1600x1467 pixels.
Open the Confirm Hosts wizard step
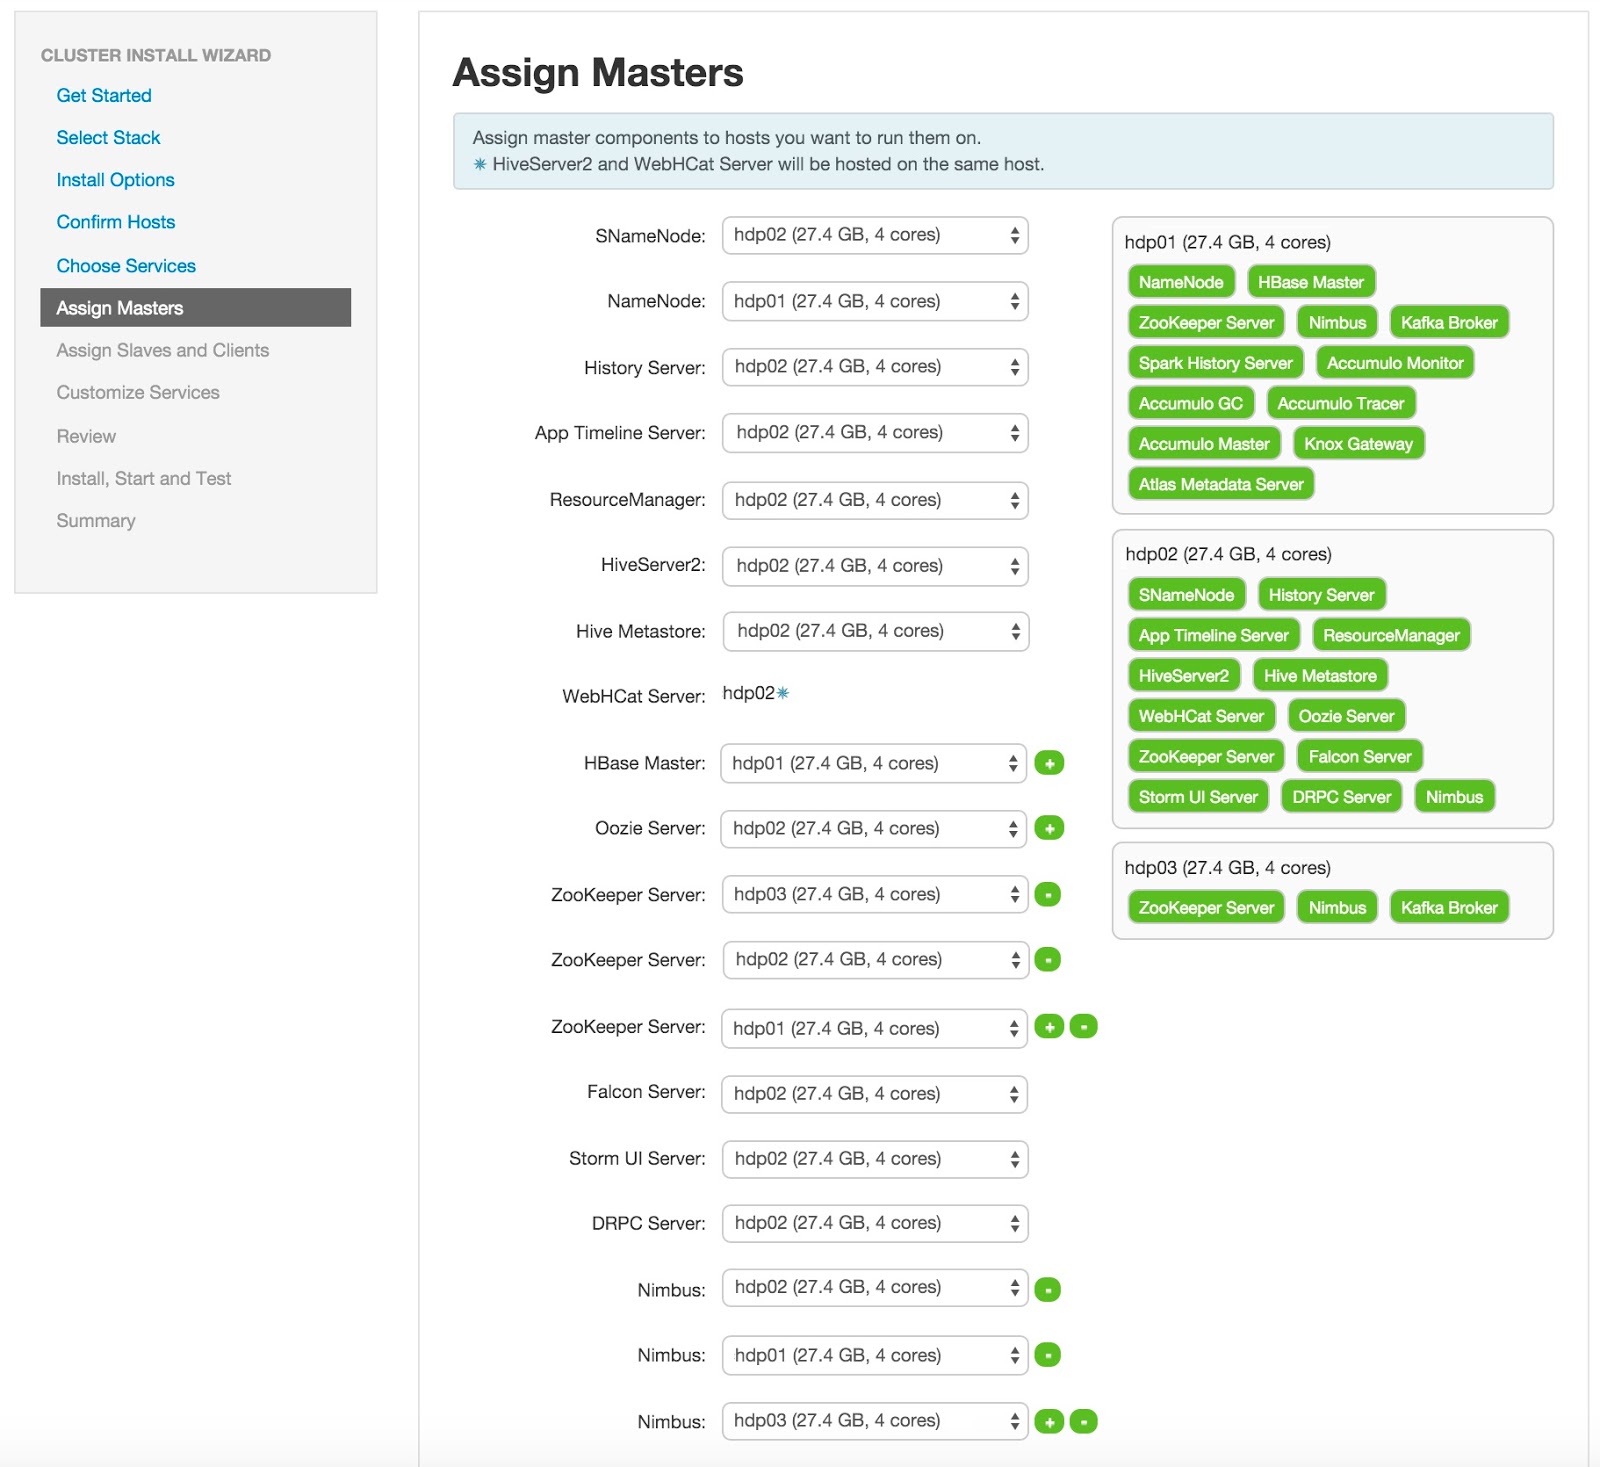tap(116, 222)
